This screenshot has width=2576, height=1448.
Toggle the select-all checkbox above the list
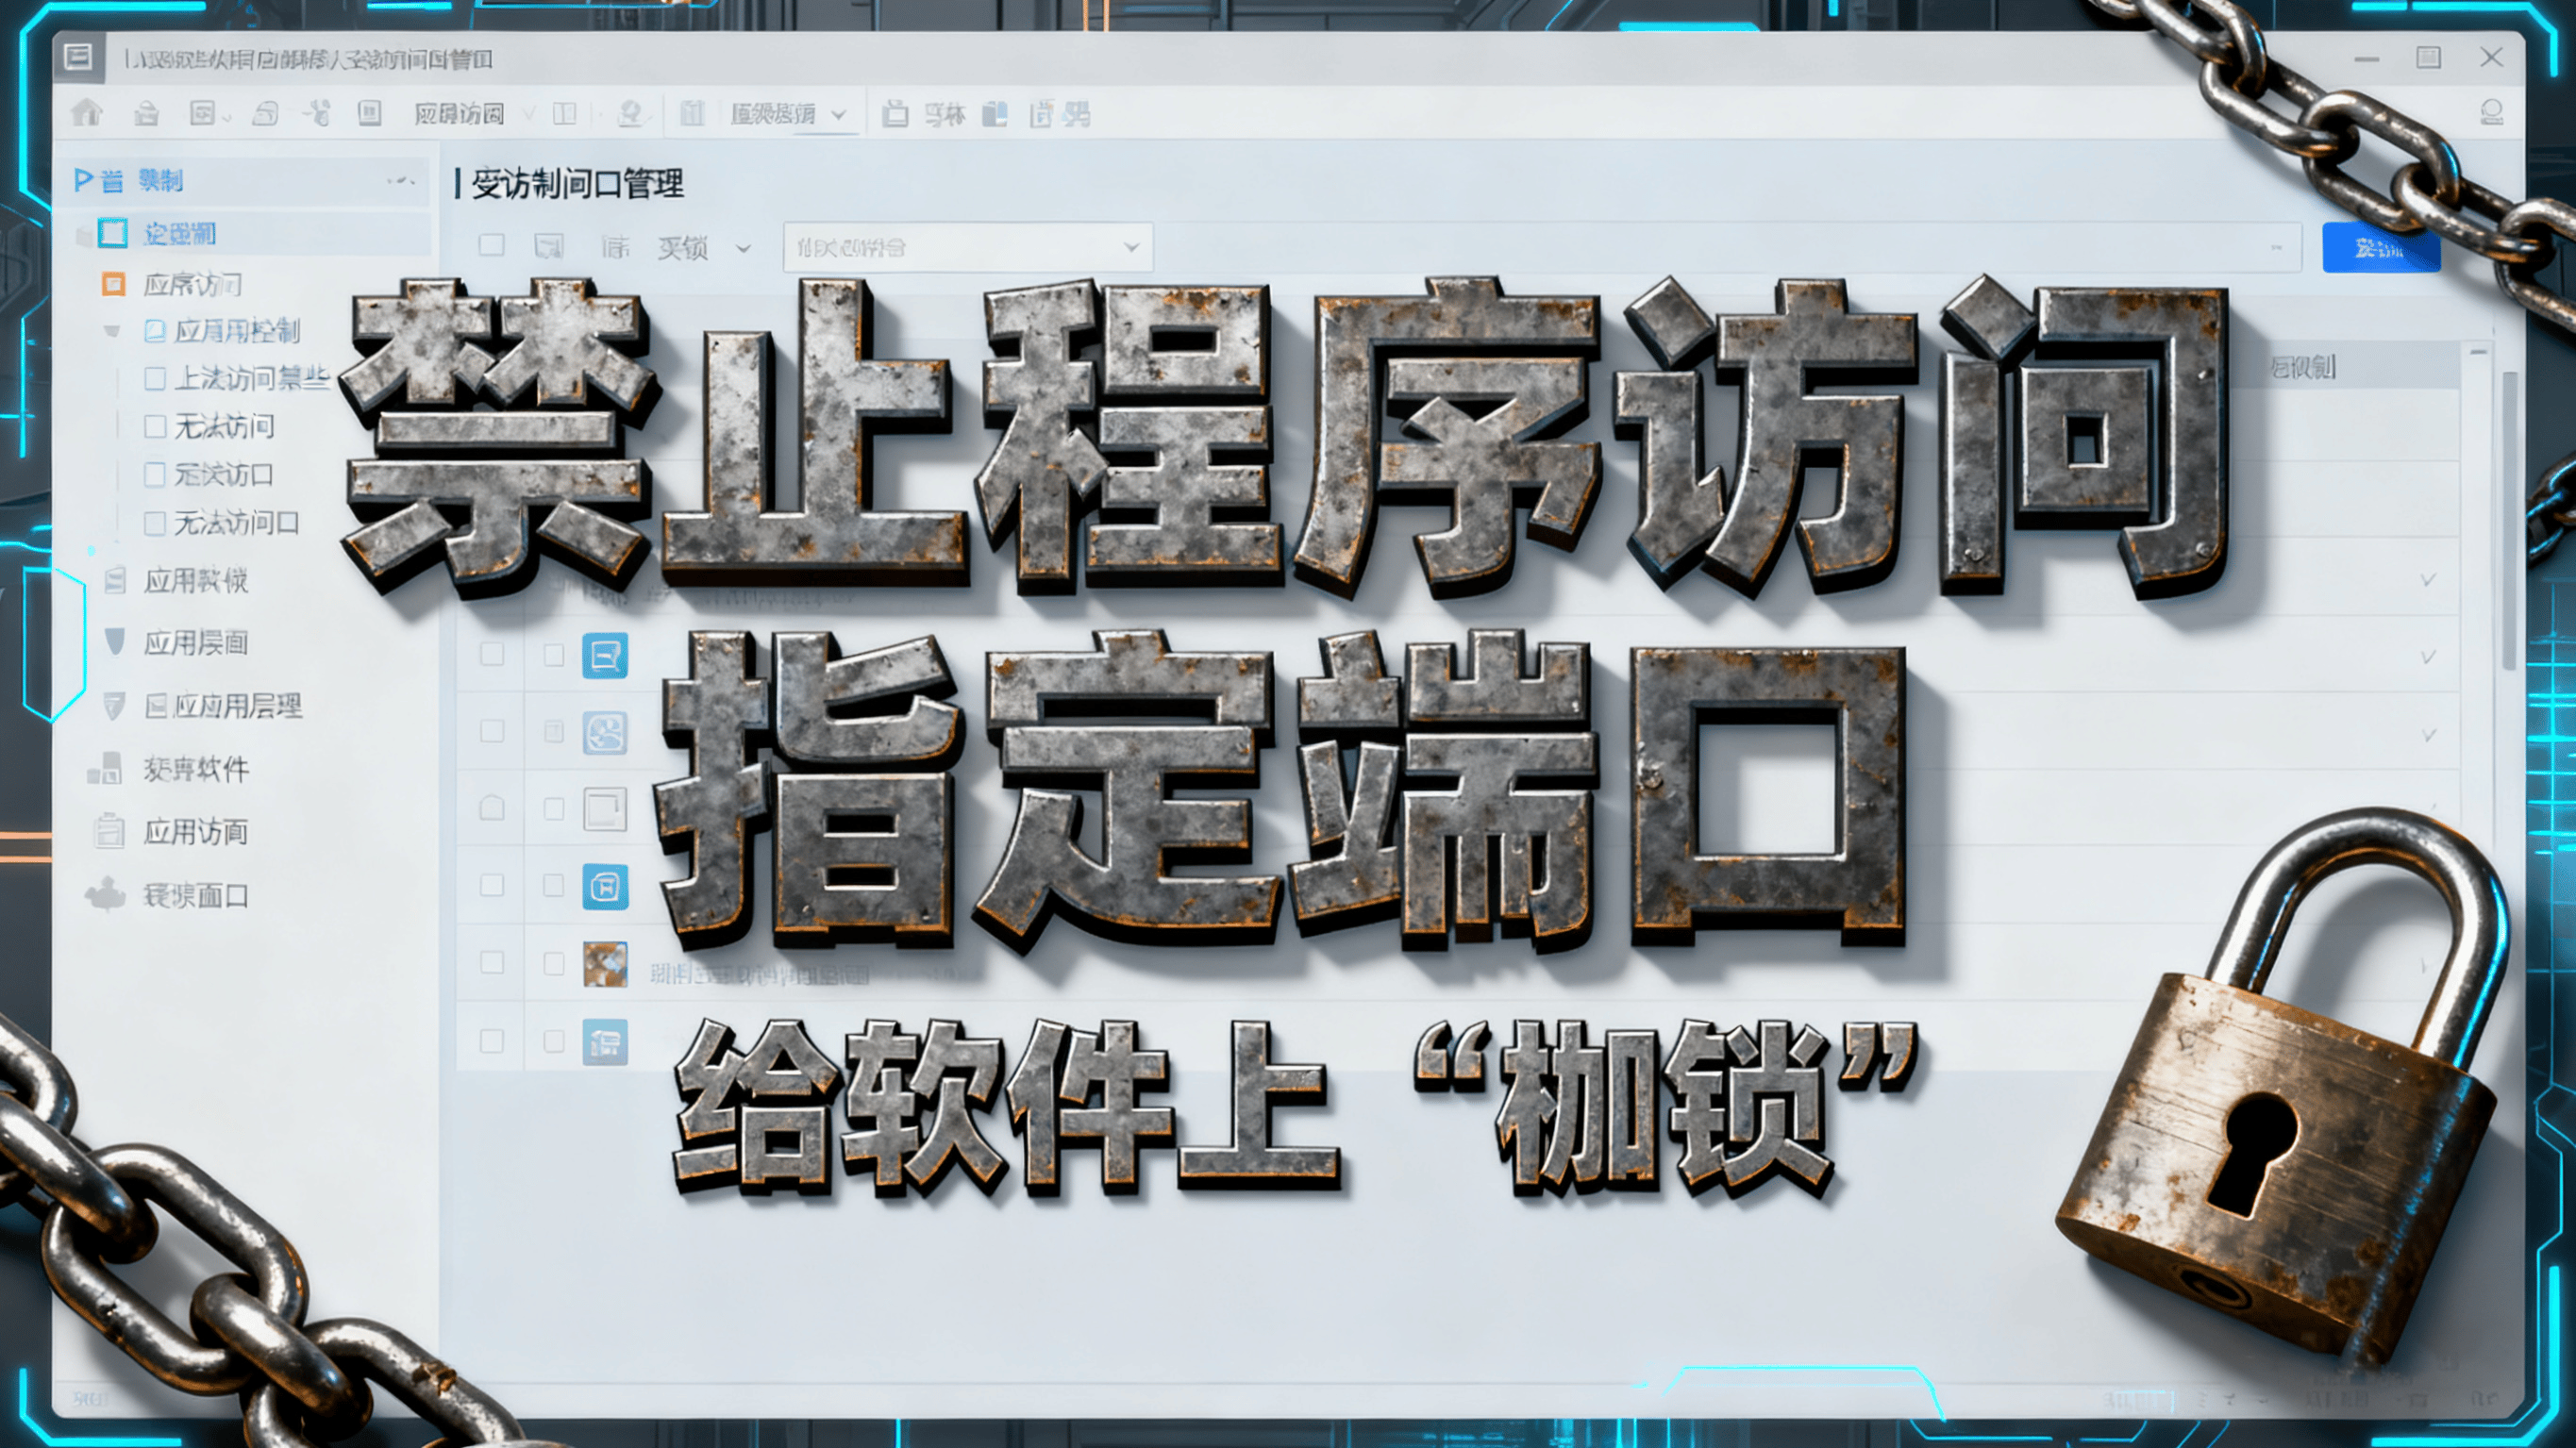(x=491, y=246)
